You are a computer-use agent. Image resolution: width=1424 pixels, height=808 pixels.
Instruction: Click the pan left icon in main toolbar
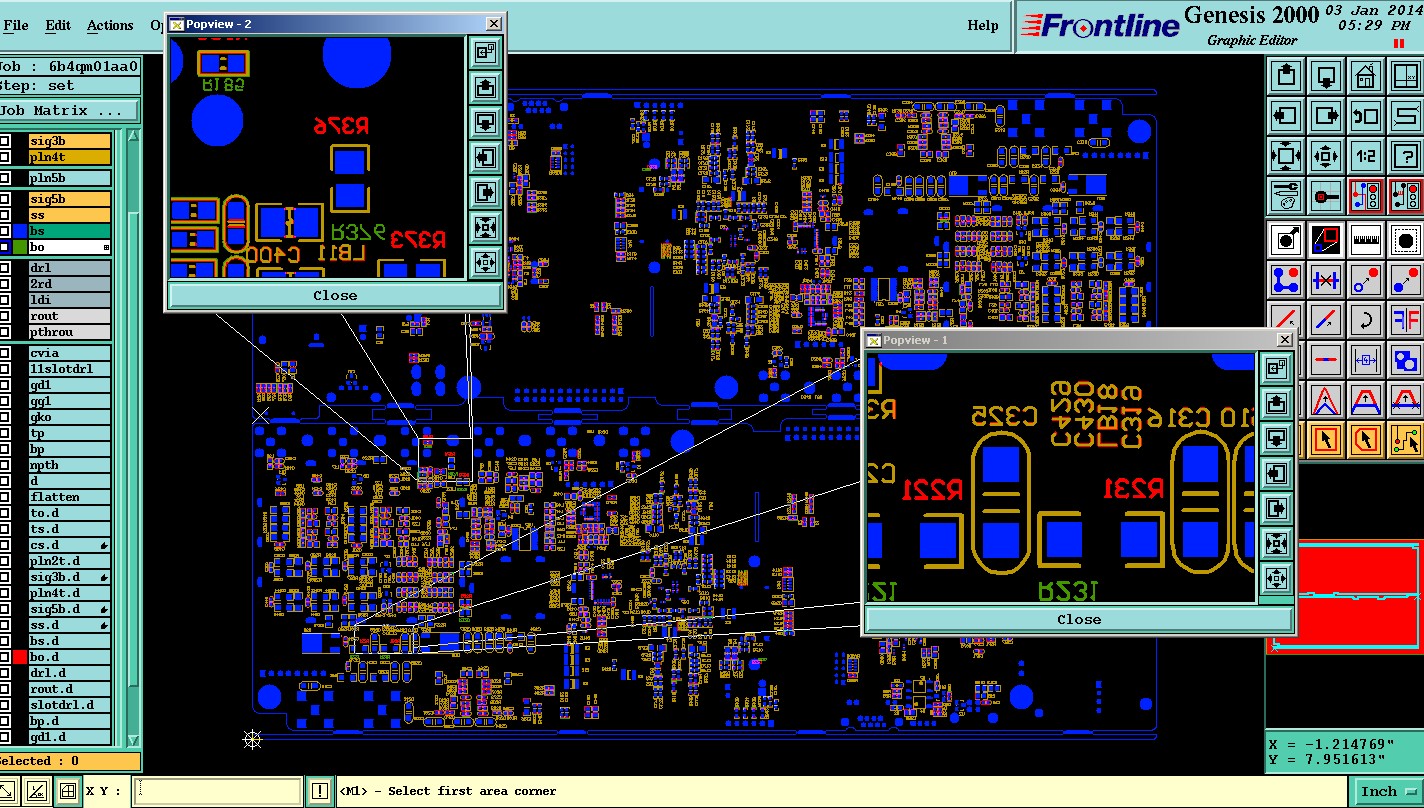point(1286,116)
